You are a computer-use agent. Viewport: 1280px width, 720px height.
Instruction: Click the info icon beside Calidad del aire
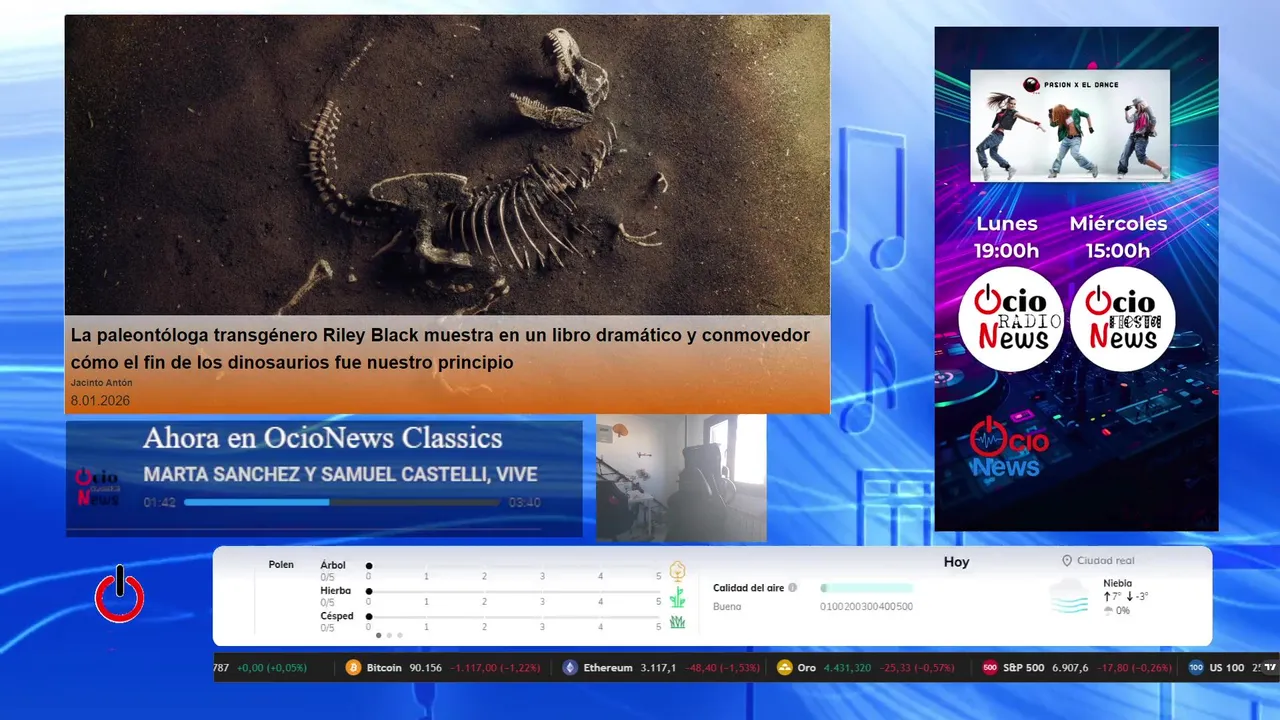pos(793,588)
